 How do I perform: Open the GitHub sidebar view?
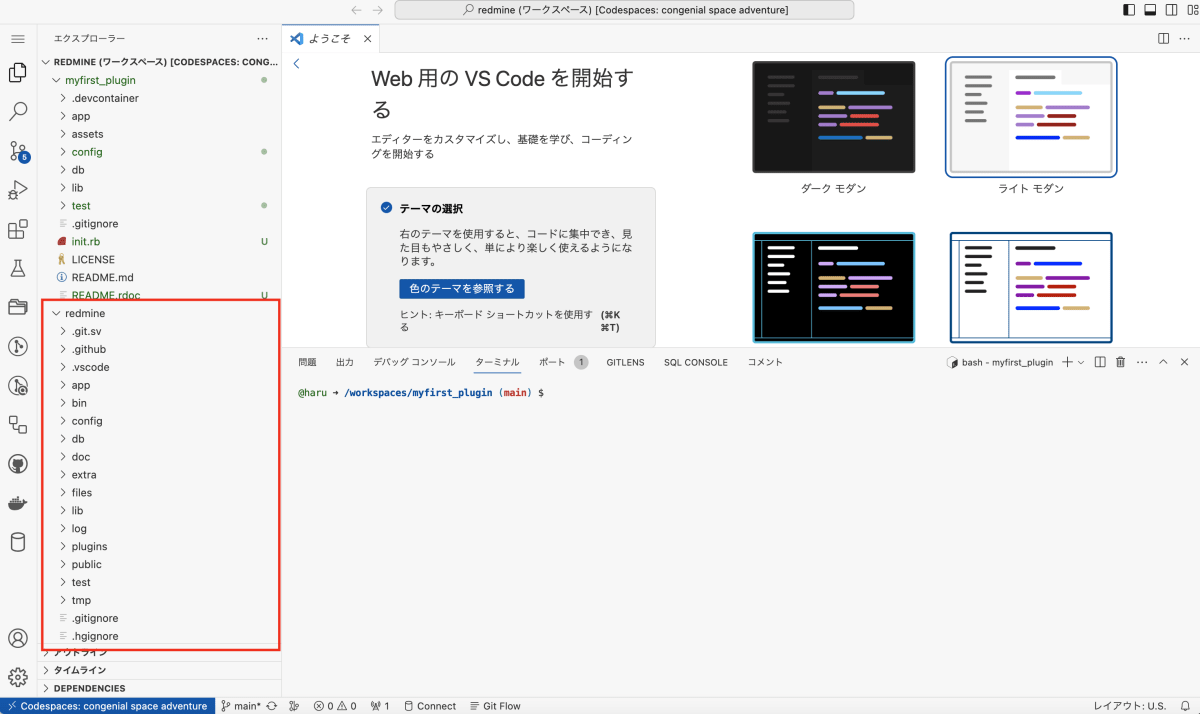point(16,463)
